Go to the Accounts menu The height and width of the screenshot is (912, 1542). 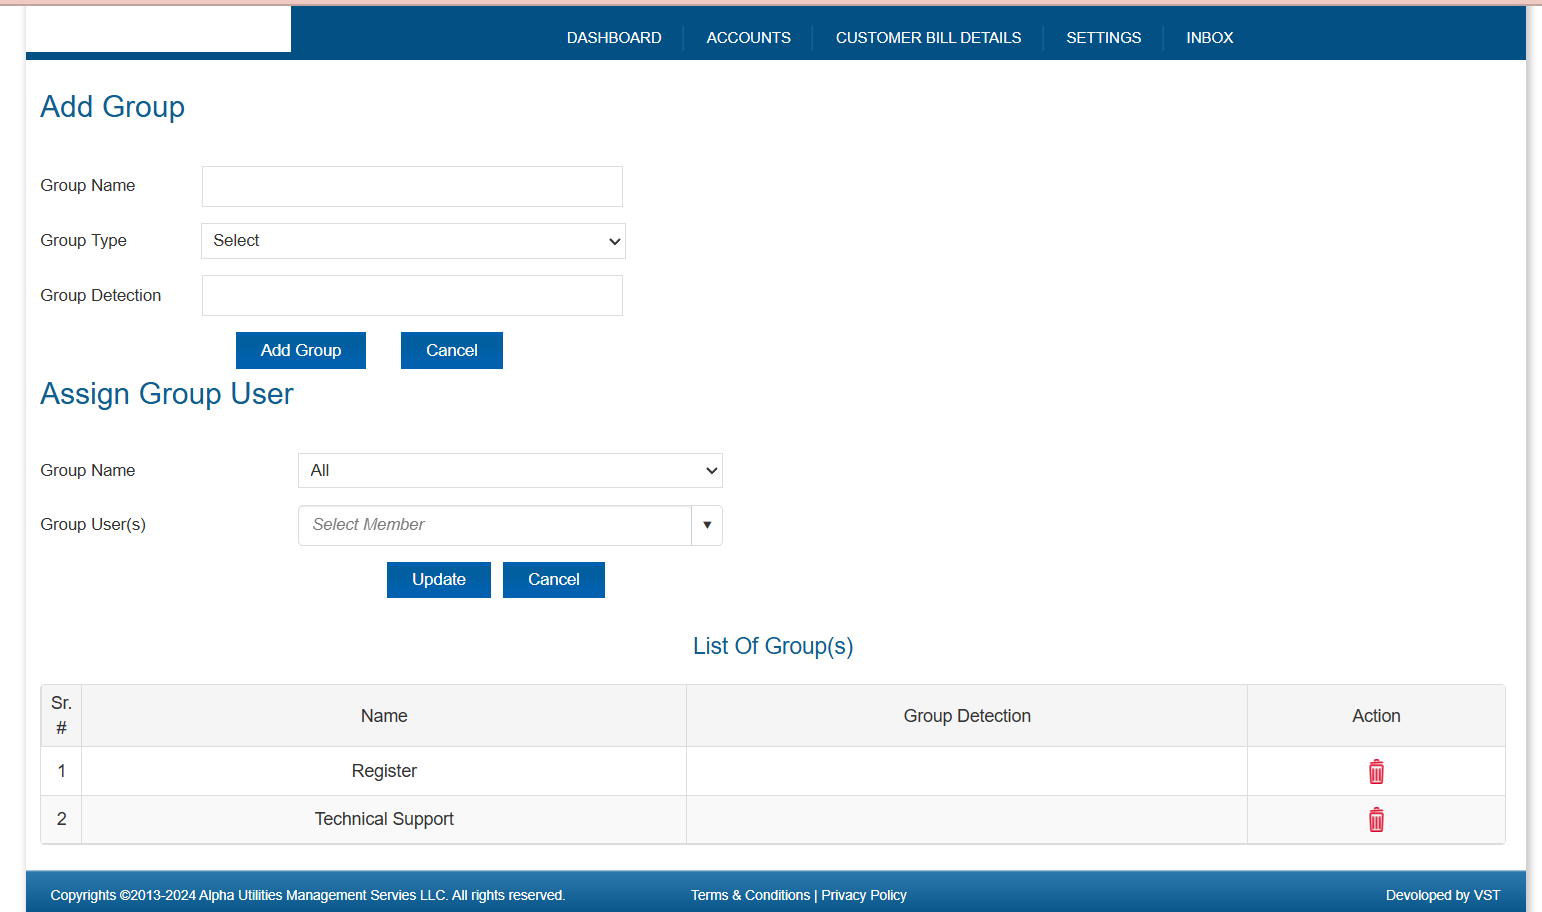(748, 38)
